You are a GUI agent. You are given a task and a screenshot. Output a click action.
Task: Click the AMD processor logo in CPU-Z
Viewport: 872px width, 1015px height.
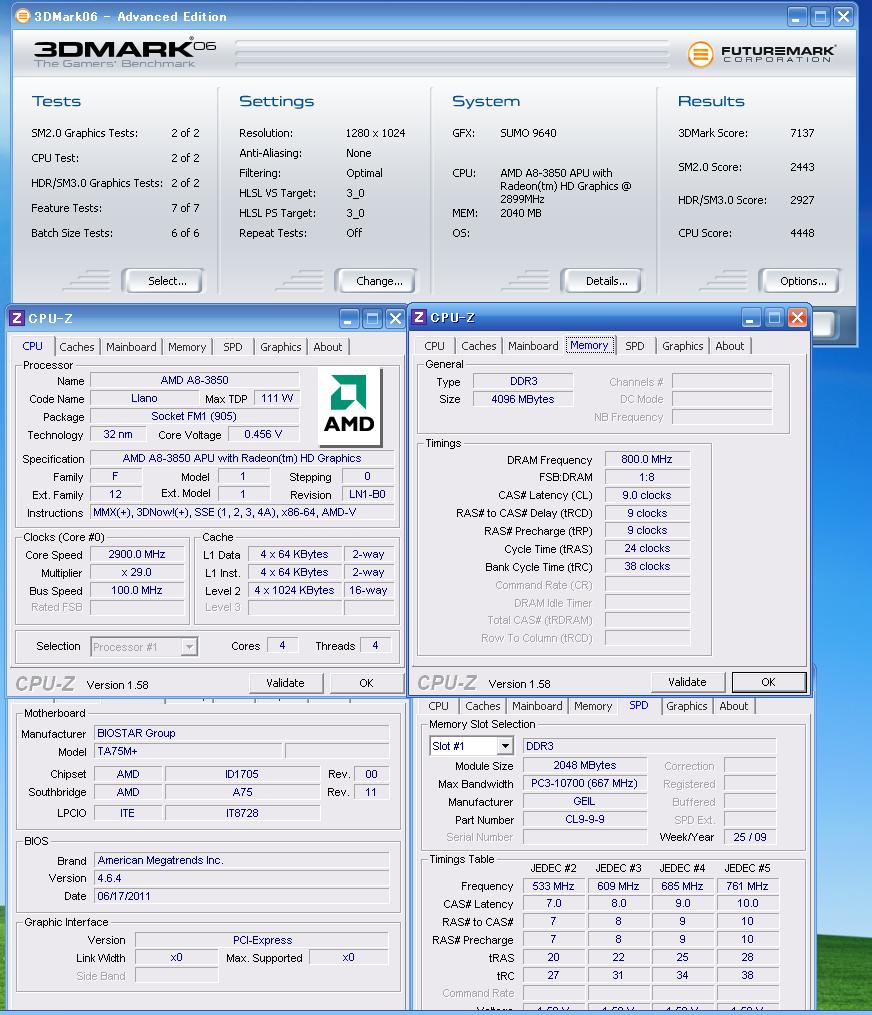coord(349,402)
